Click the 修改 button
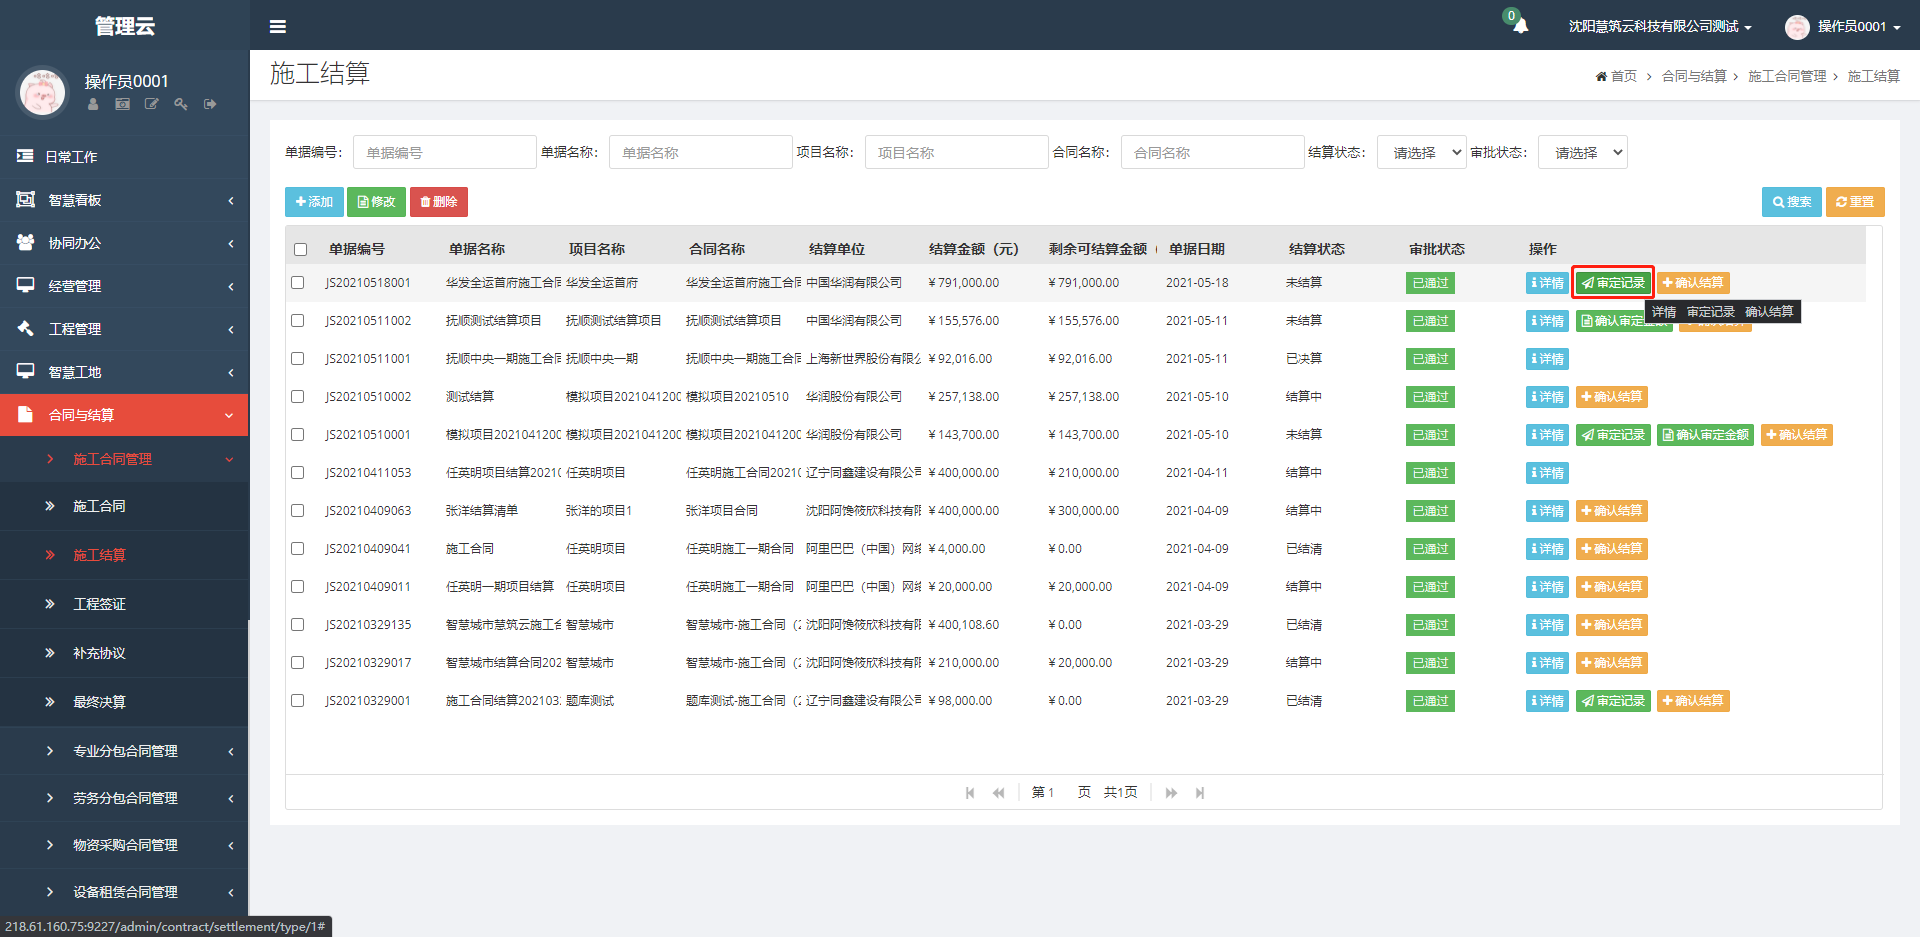1920x937 pixels. click(x=376, y=202)
